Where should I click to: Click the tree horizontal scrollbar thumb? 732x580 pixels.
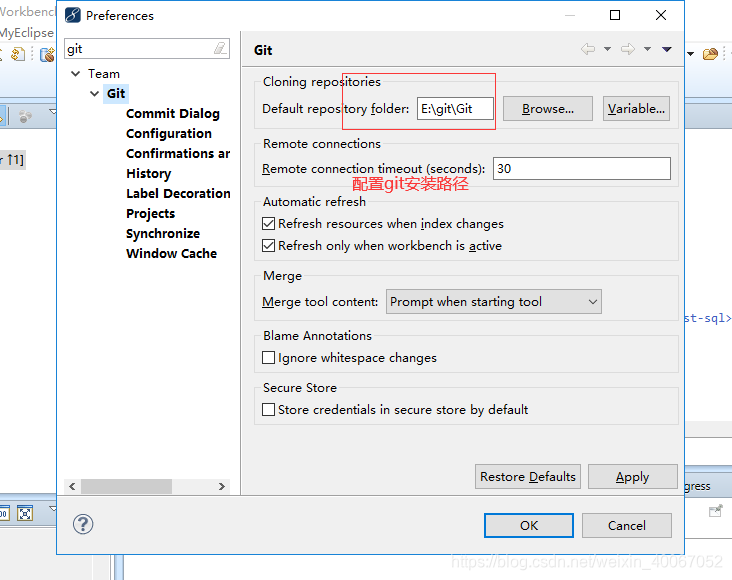pyautogui.click(x=127, y=486)
